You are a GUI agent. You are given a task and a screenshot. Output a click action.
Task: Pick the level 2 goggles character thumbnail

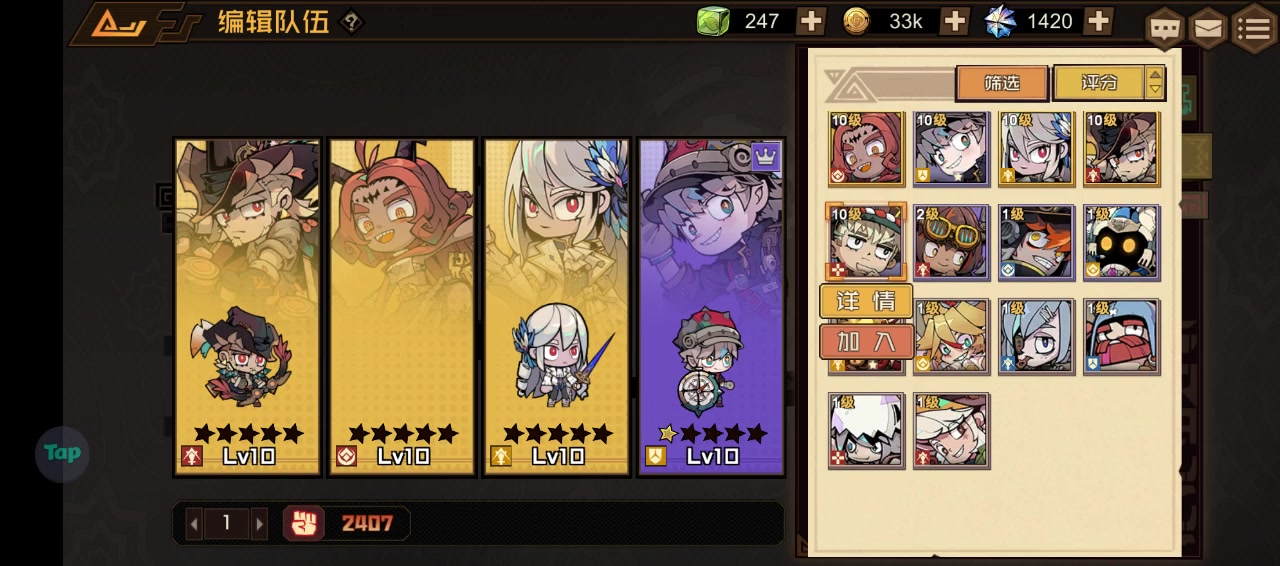tap(951, 242)
